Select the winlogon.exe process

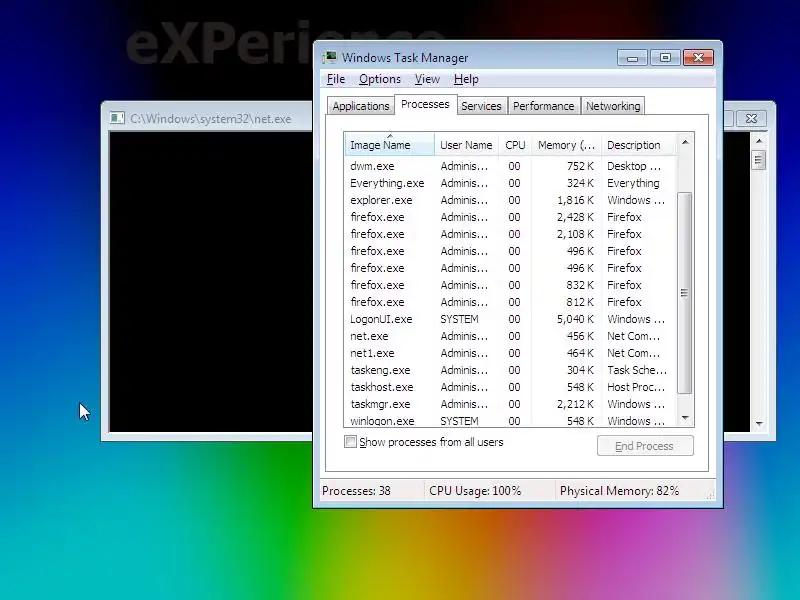pos(510,421)
